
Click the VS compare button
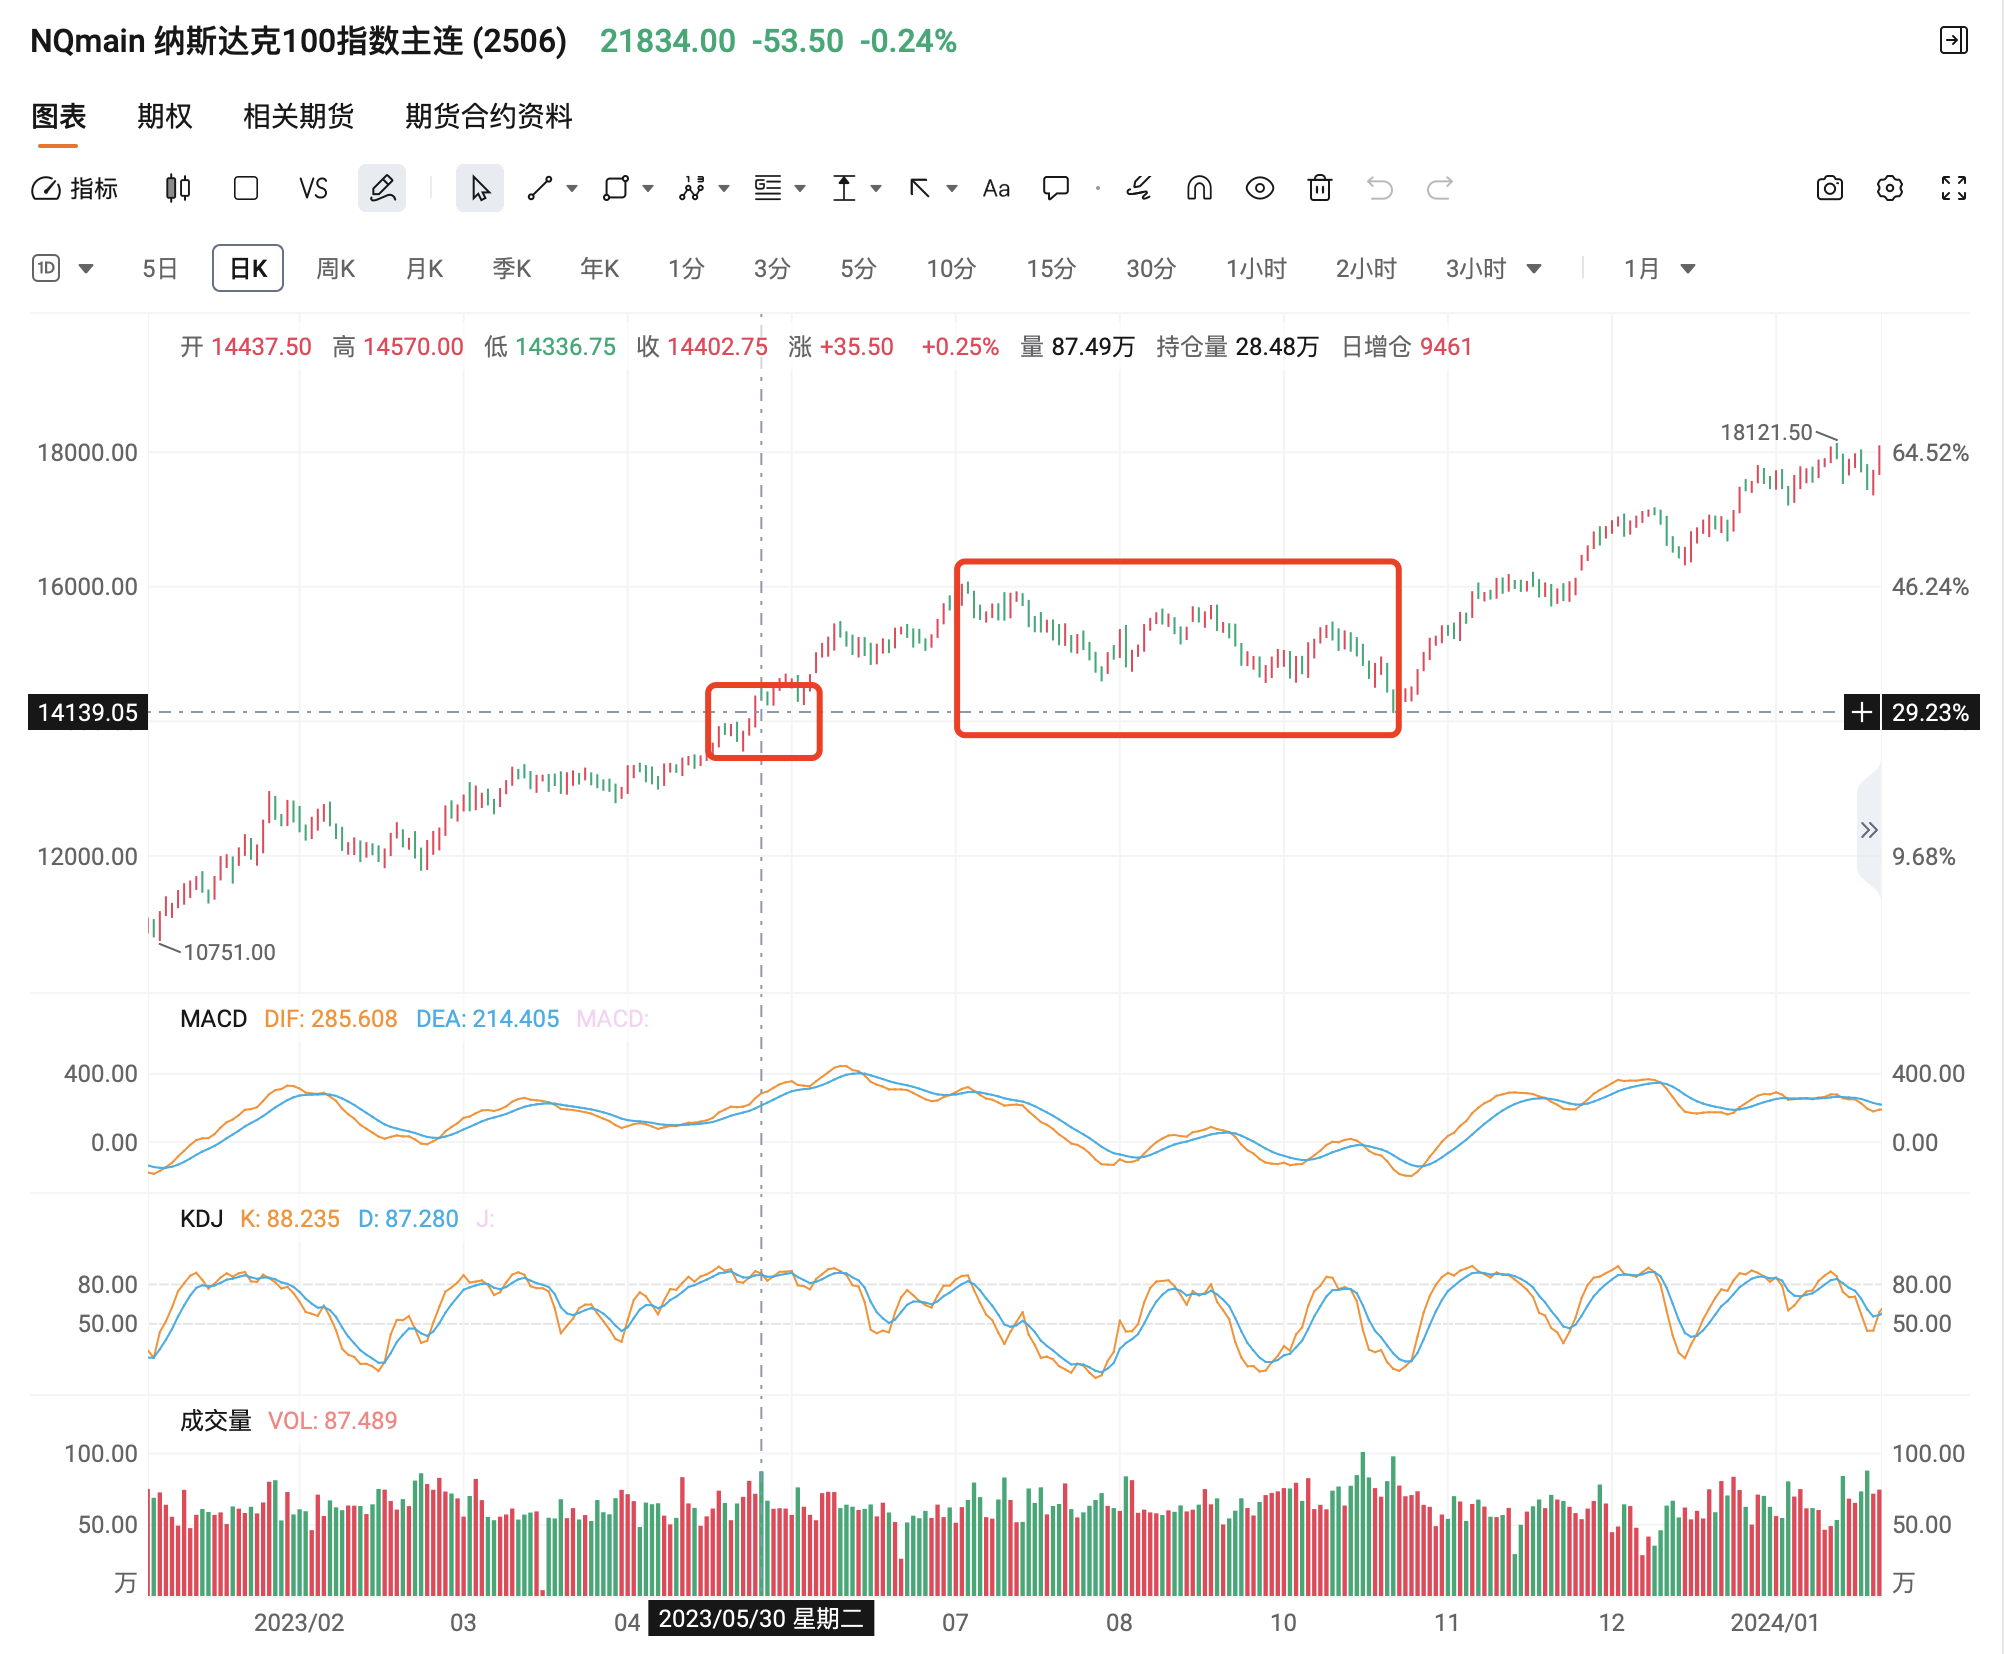313,188
